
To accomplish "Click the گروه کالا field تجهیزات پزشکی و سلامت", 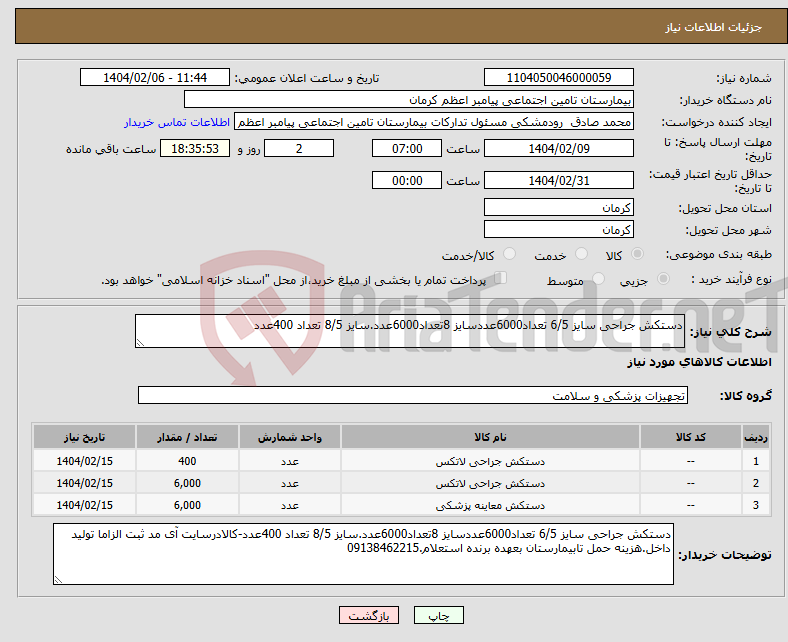I will [413, 395].
